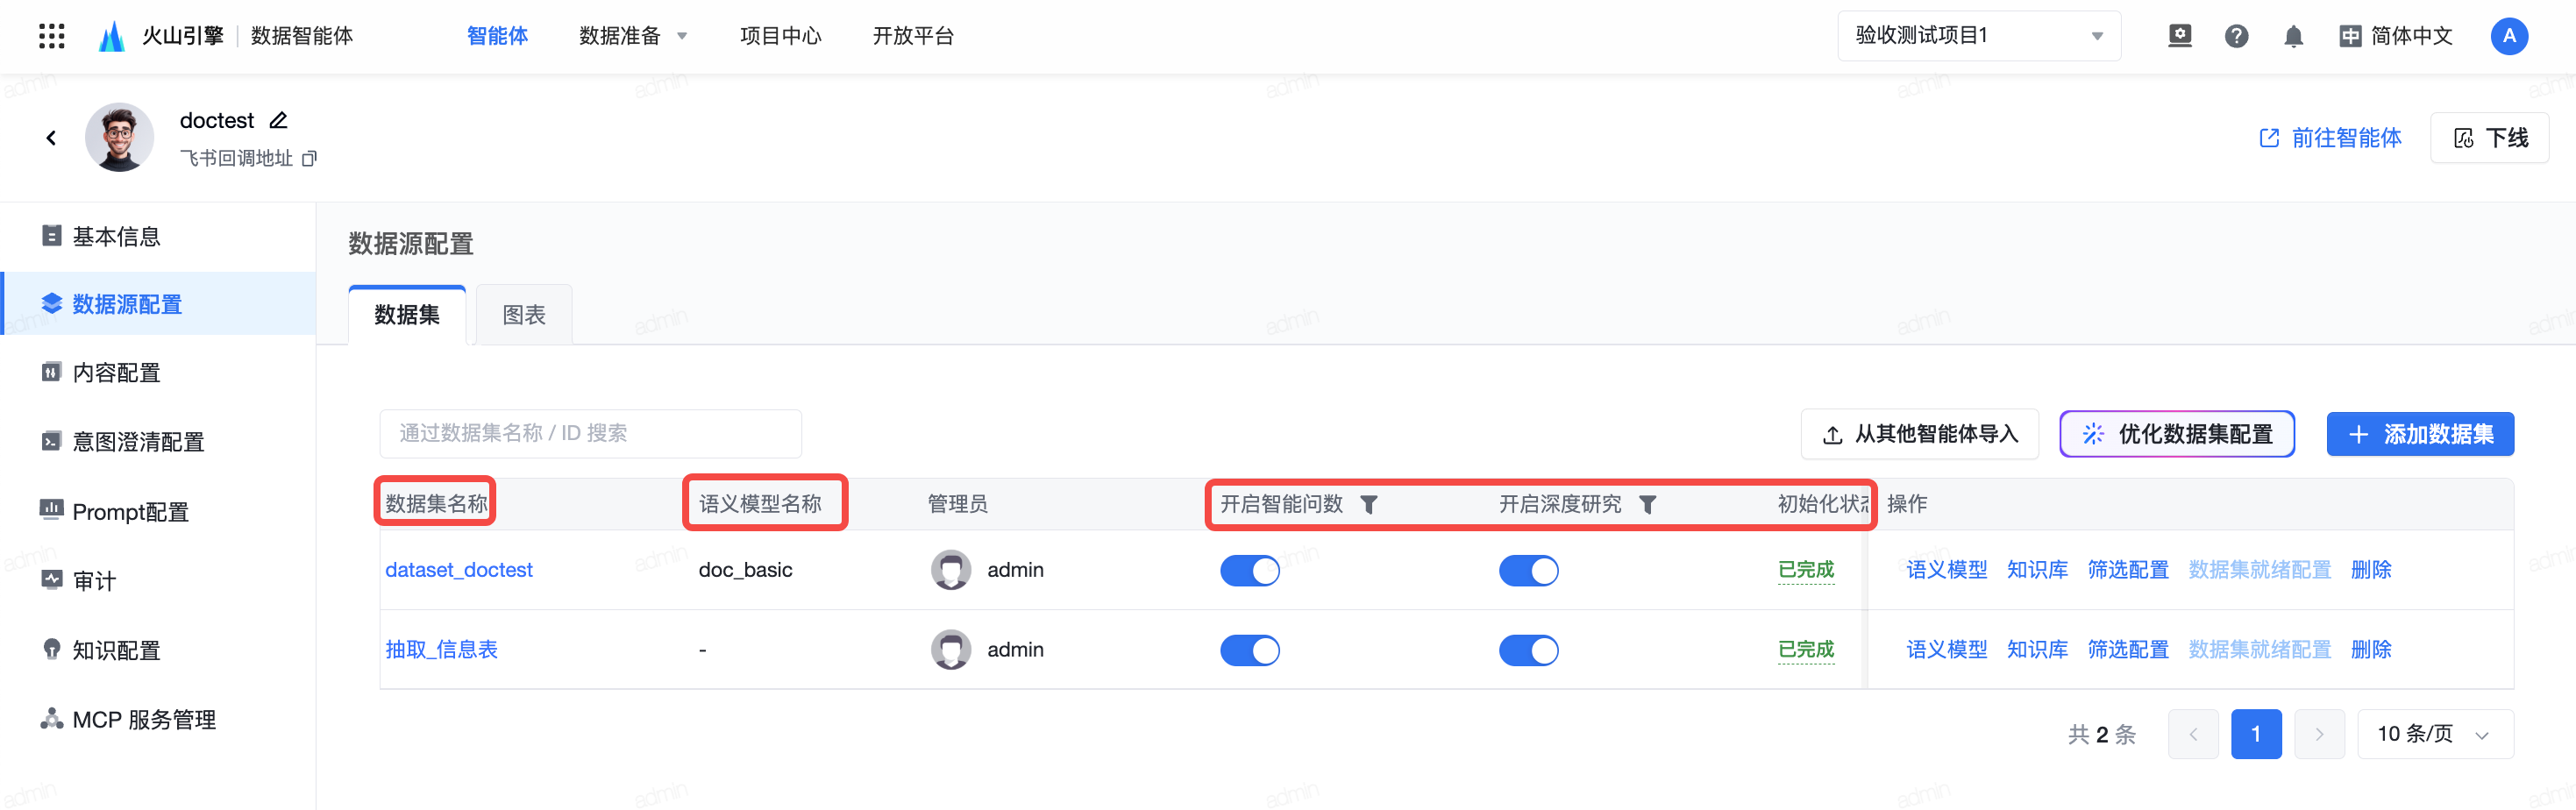Click the dataset name search field
Viewport: 2576px width, 810px height.
[590, 434]
